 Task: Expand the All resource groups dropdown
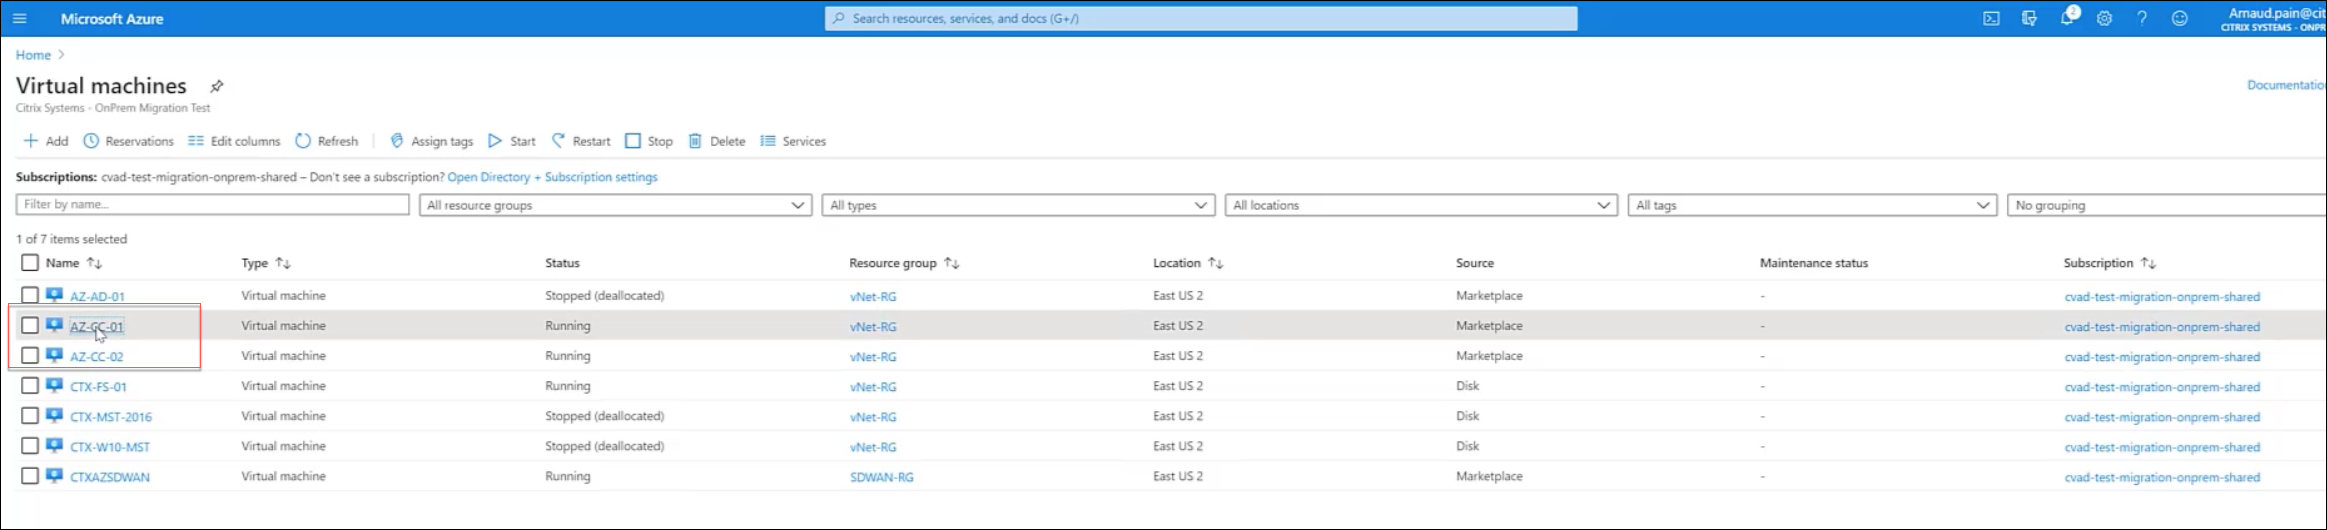pyautogui.click(x=615, y=205)
